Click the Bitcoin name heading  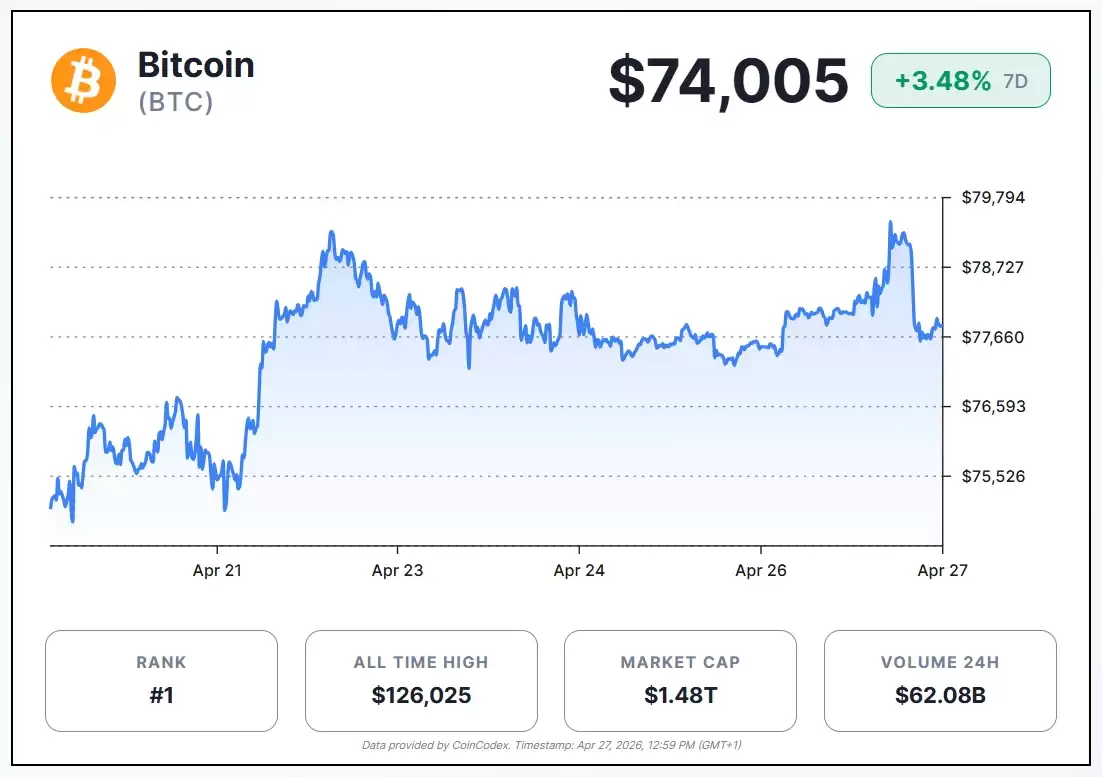196,65
